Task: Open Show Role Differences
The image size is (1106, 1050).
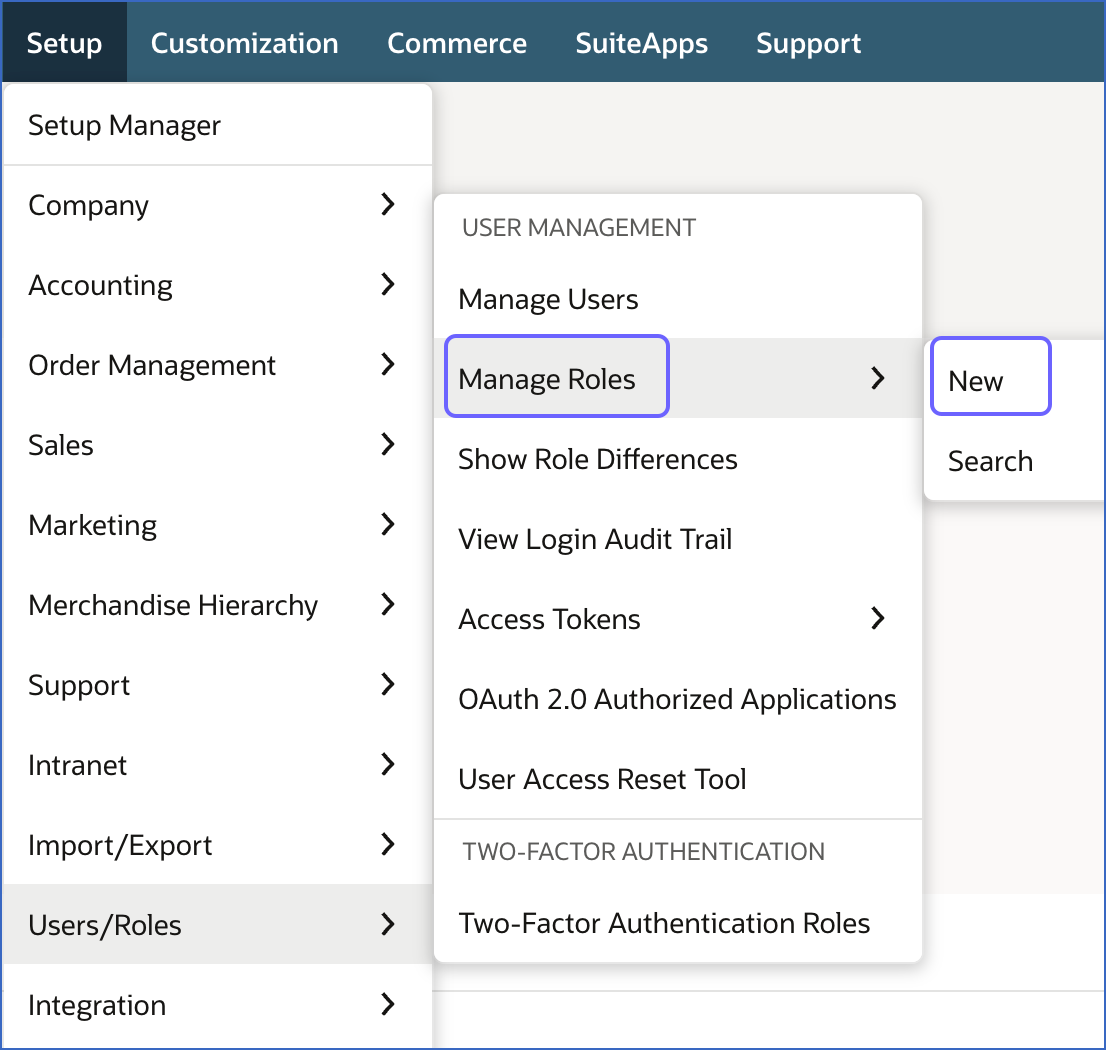Action: (x=597, y=459)
